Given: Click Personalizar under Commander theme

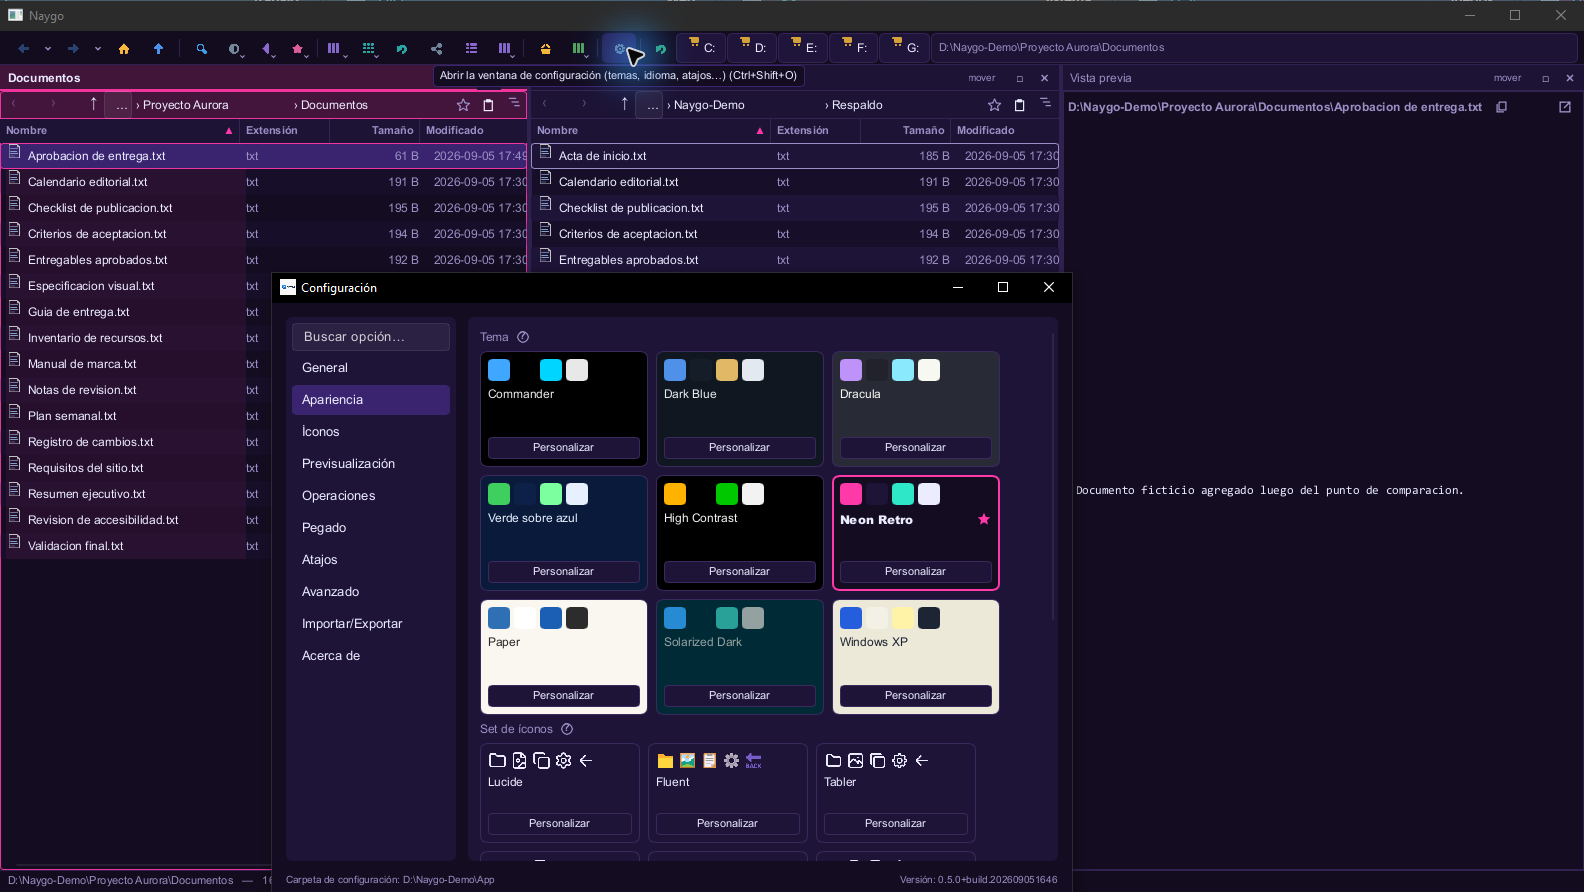Looking at the screenshot, I should [563, 447].
